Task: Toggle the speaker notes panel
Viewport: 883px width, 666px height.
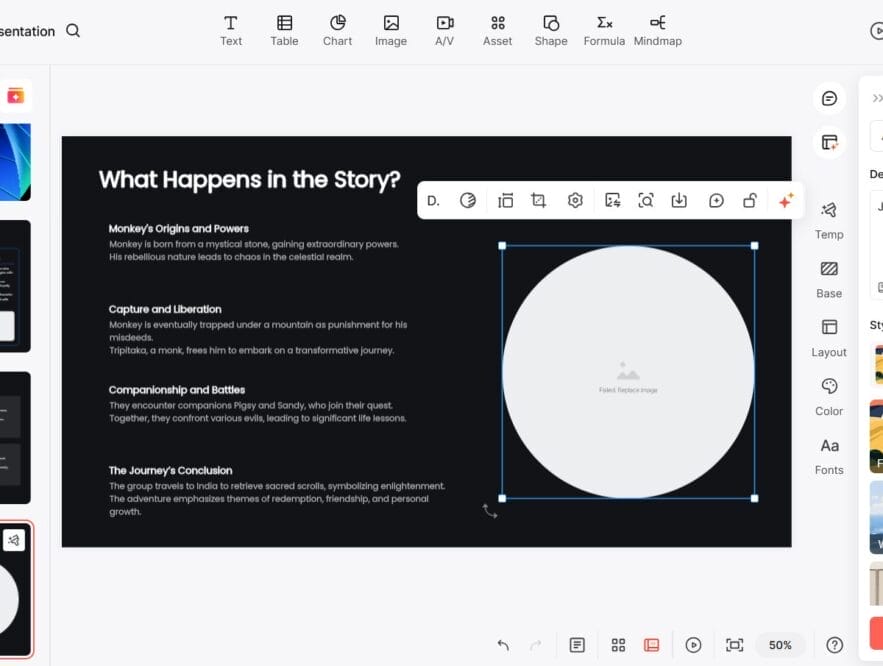Action: (x=577, y=645)
